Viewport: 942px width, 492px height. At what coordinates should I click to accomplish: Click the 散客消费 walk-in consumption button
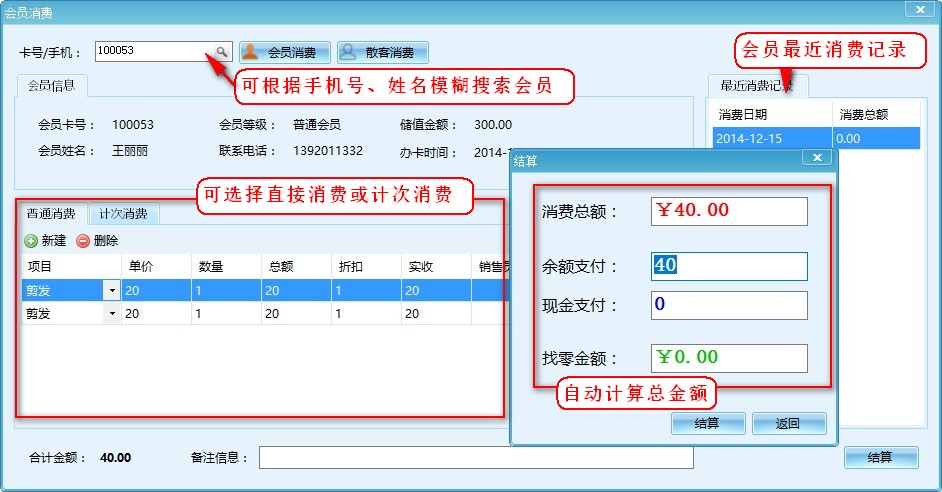pos(382,52)
